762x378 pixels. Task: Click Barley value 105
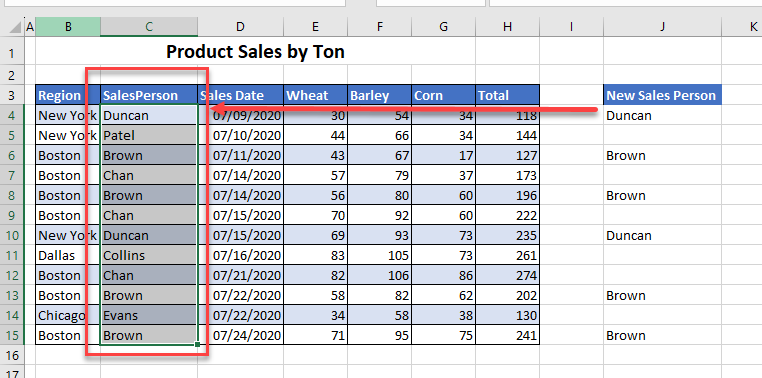click(x=380, y=256)
